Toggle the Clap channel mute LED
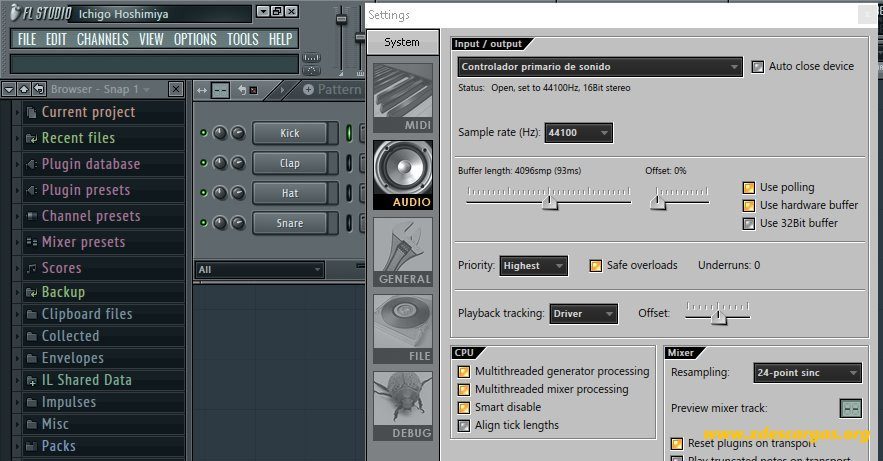 [203, 163]
